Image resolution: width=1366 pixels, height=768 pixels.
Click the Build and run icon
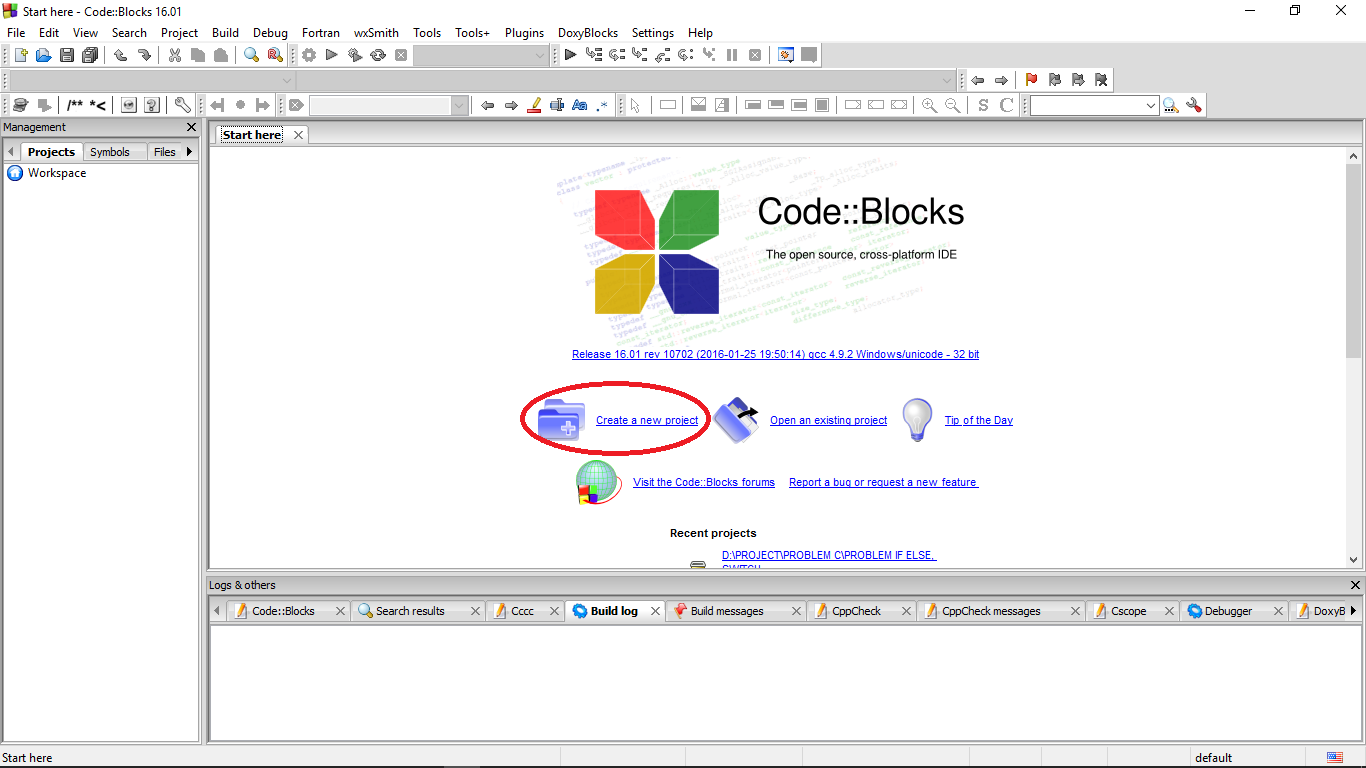pyautogui.click(x=354, y=55)
